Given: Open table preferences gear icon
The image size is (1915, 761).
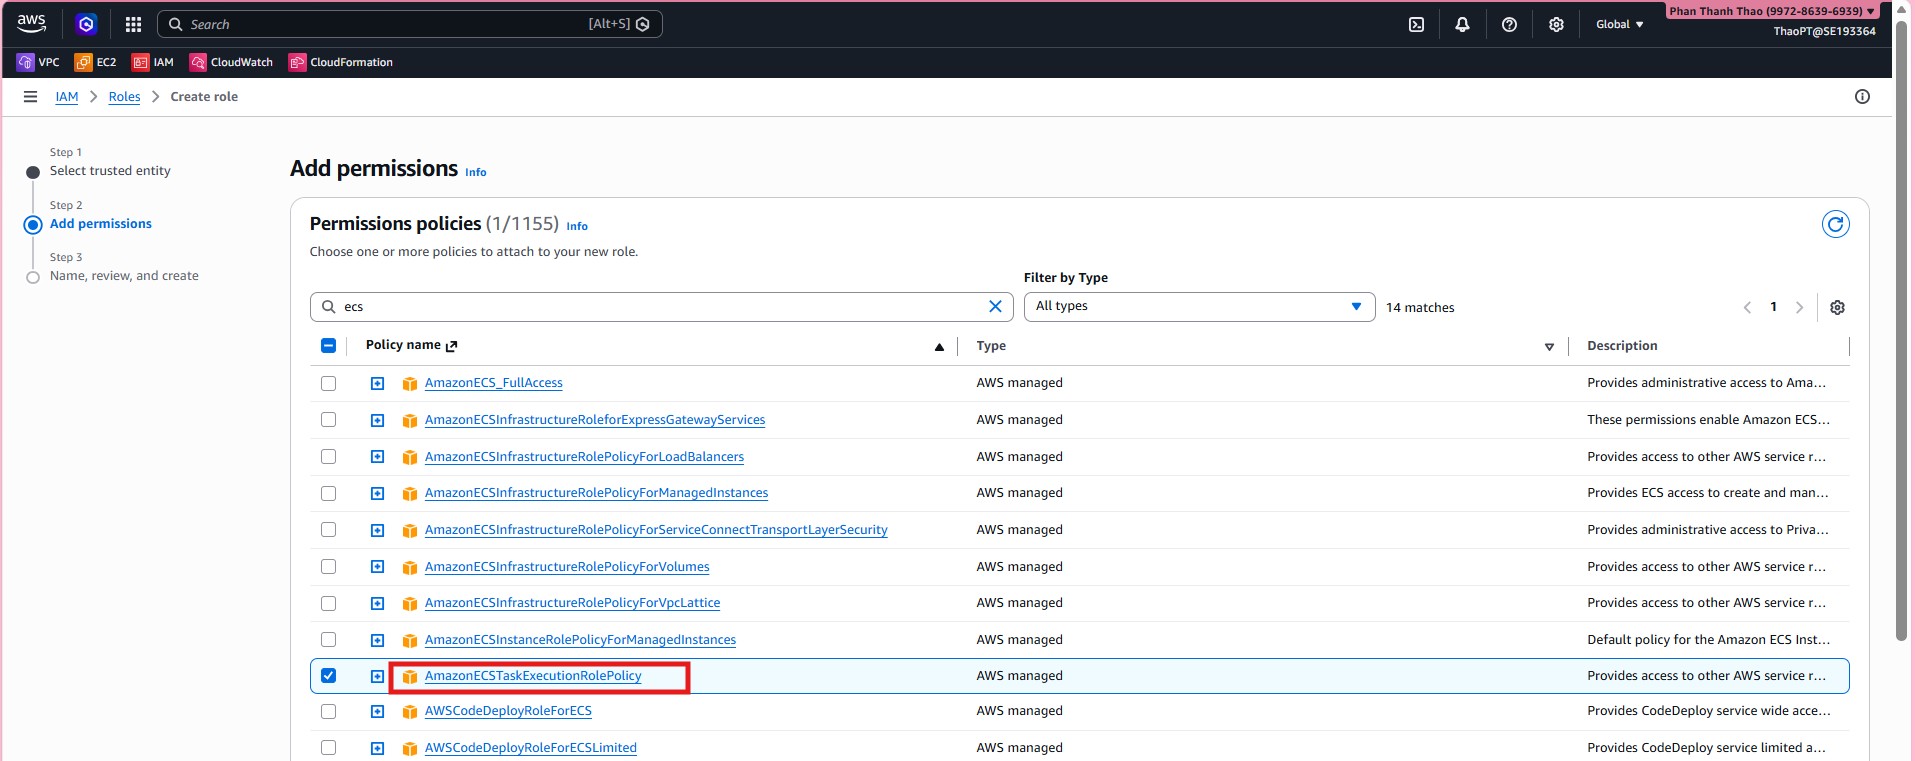Looking at the screenshot, I should 1837,308.
